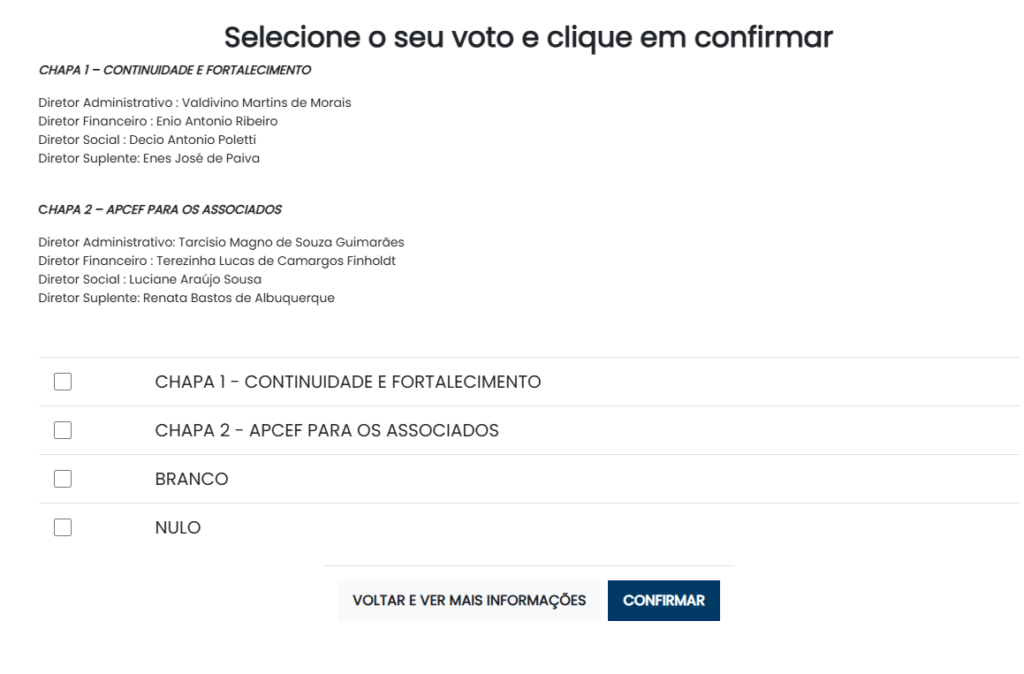Click the NULO option label text

pos(178,528)
